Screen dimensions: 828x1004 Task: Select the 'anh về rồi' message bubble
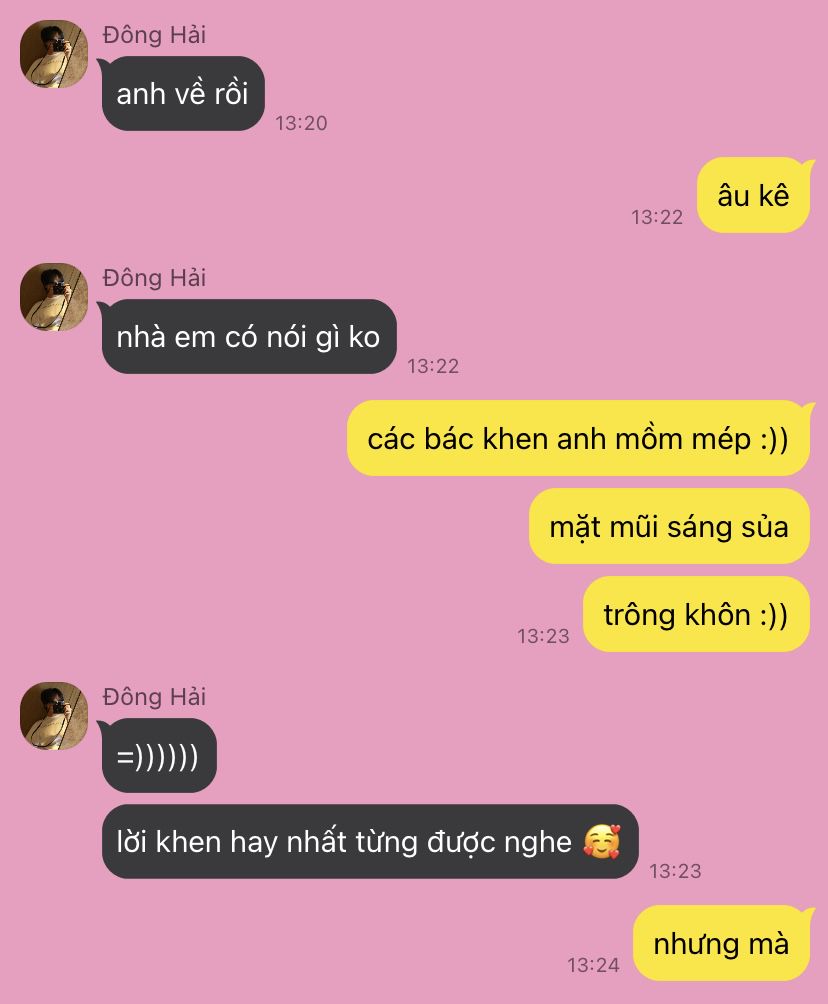click(x=183, y=93)
